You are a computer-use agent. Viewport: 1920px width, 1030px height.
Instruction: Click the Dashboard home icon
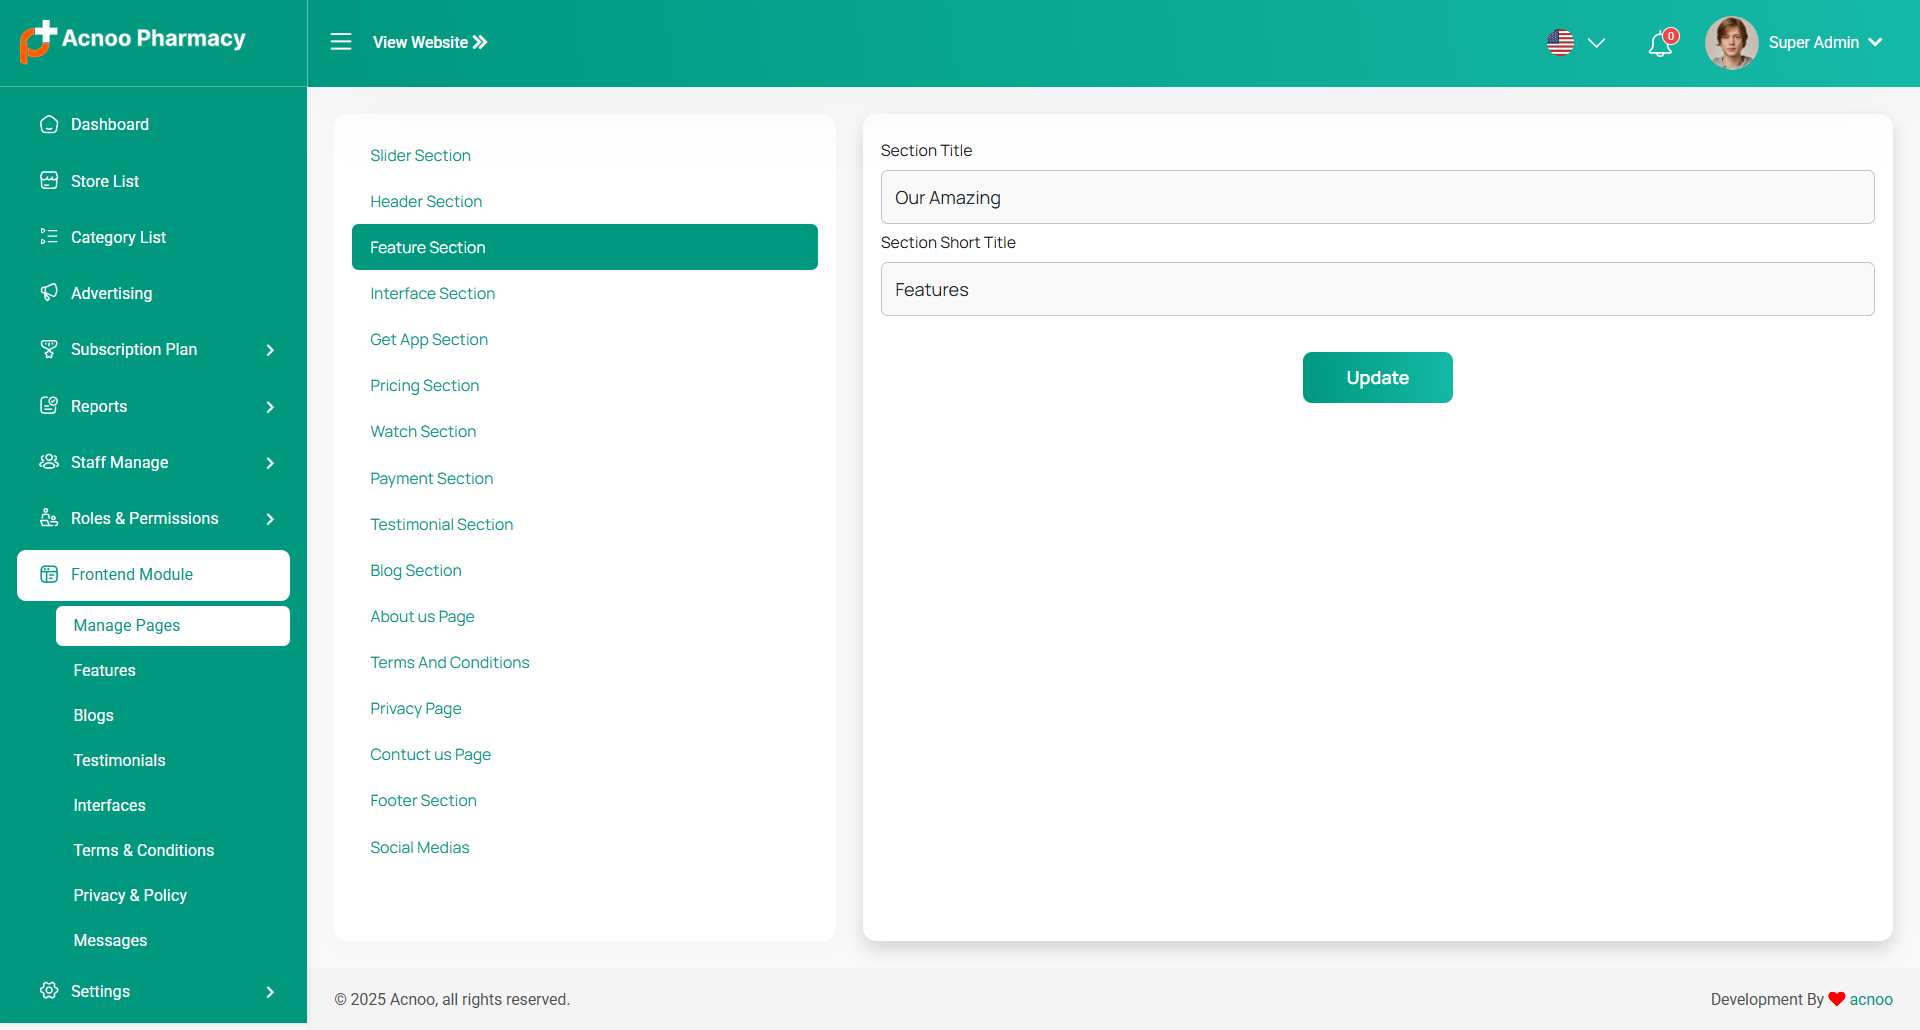(49, 124)
